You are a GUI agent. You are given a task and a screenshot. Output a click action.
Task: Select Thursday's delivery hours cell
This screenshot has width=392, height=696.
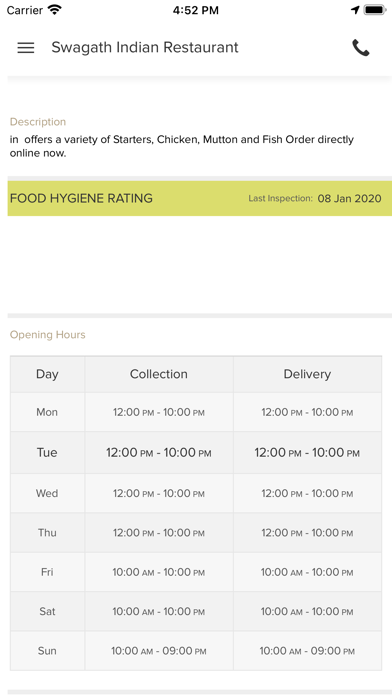tap(307, 533)
